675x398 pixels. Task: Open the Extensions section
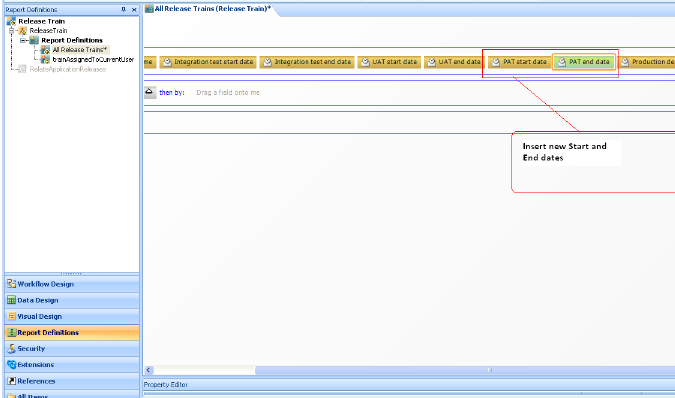click(72, 365)
